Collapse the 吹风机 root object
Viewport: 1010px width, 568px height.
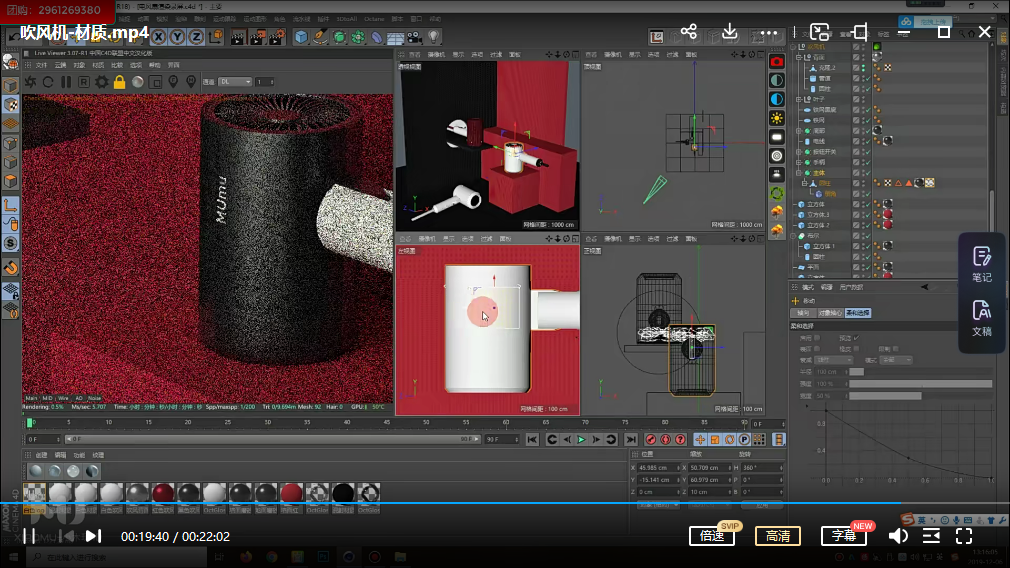(794, 47)
